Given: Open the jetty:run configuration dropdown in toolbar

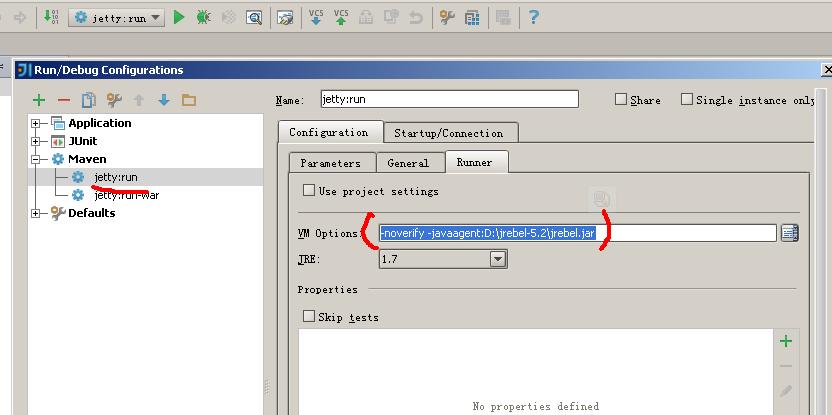Looking at the screenshot, I should tap(116, 18).
